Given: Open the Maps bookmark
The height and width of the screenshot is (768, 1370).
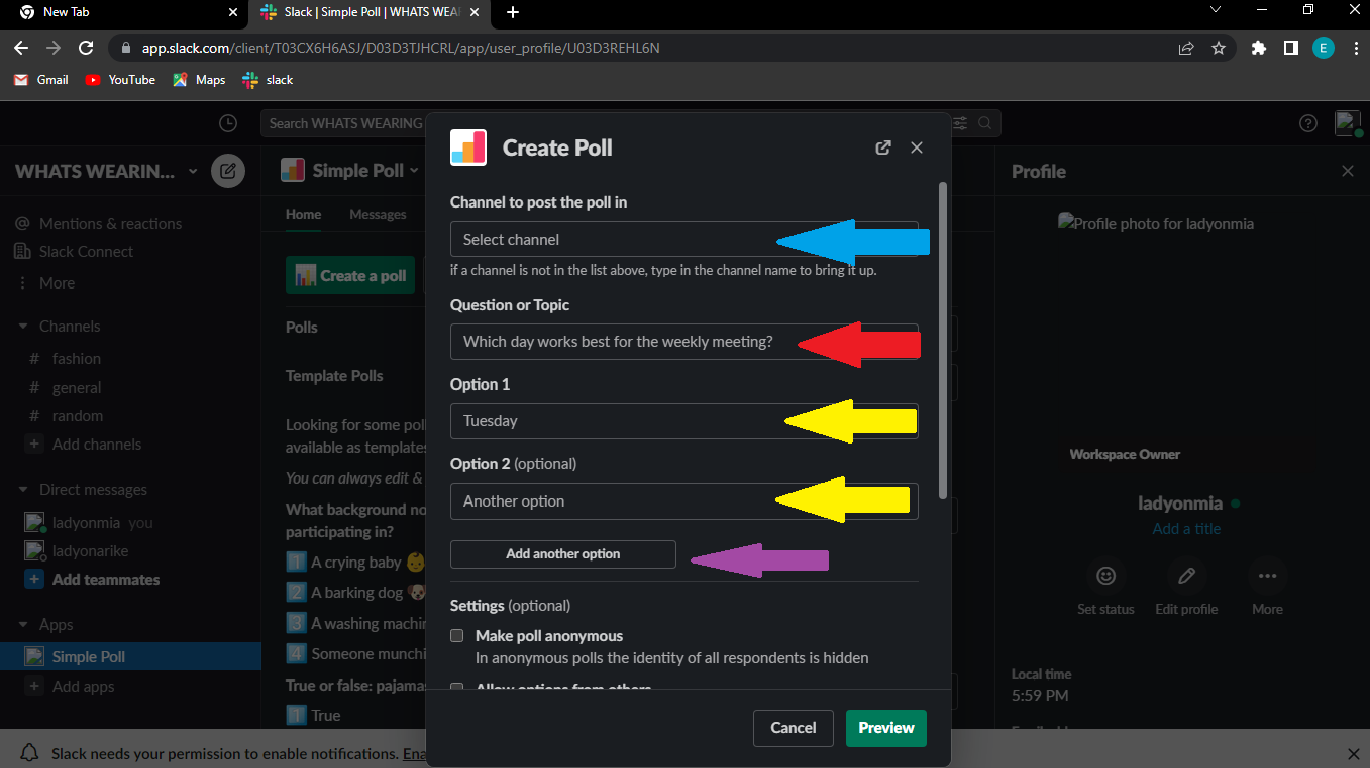Looking at the screenshot, I should tap(199, 80).
